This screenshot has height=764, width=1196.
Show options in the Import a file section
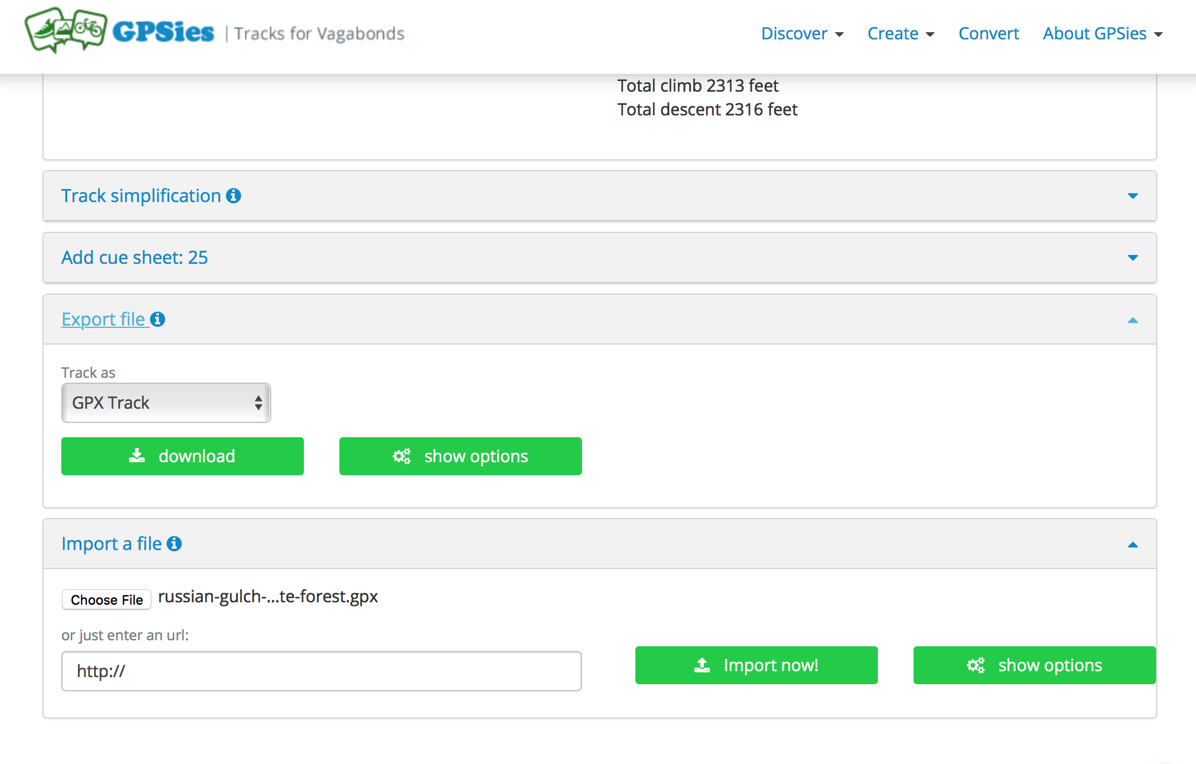point(1035,665)
